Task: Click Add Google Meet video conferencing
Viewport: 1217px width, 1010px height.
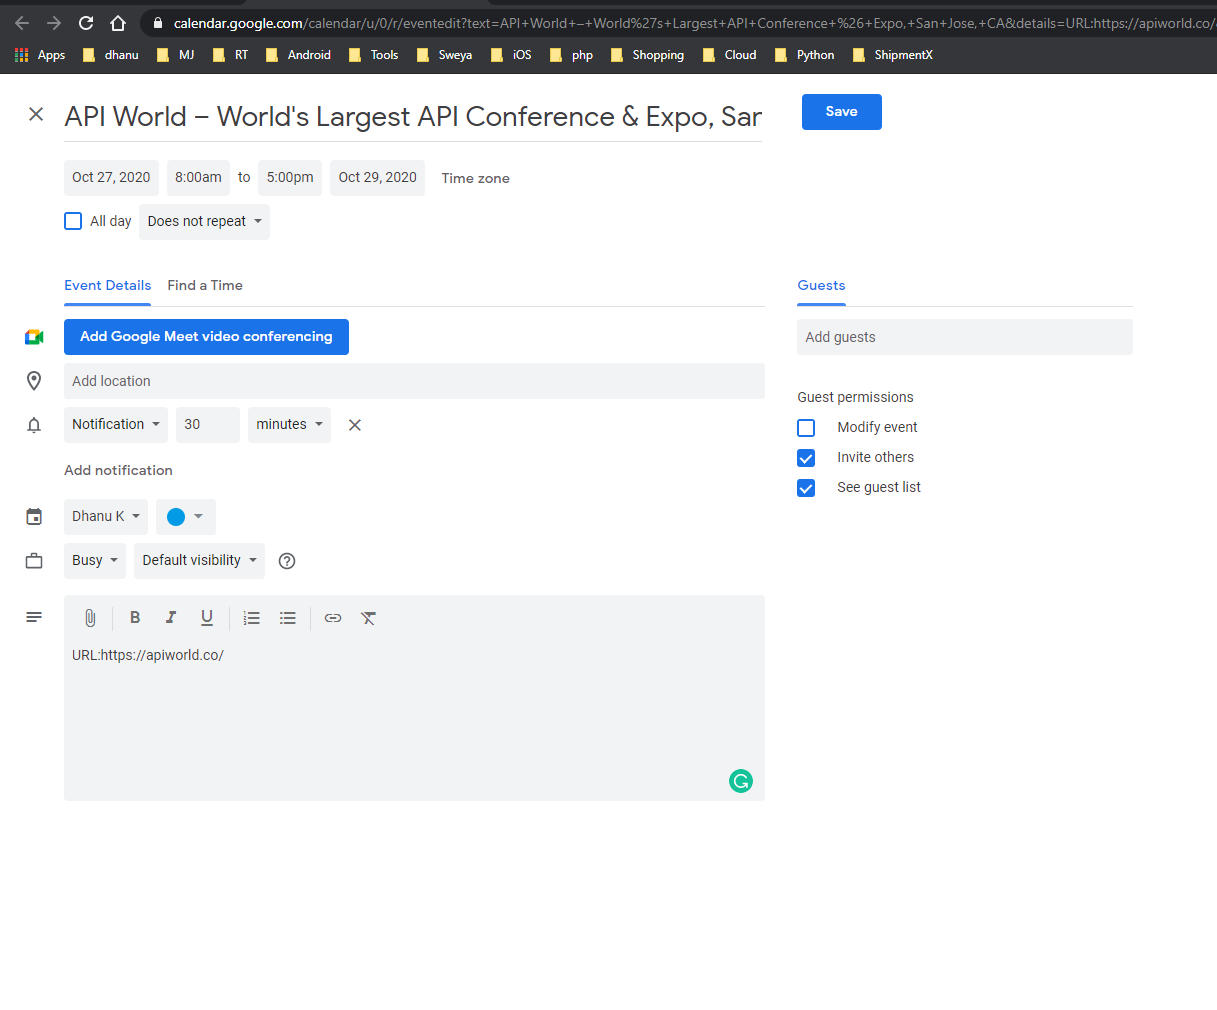Action: 206,337
